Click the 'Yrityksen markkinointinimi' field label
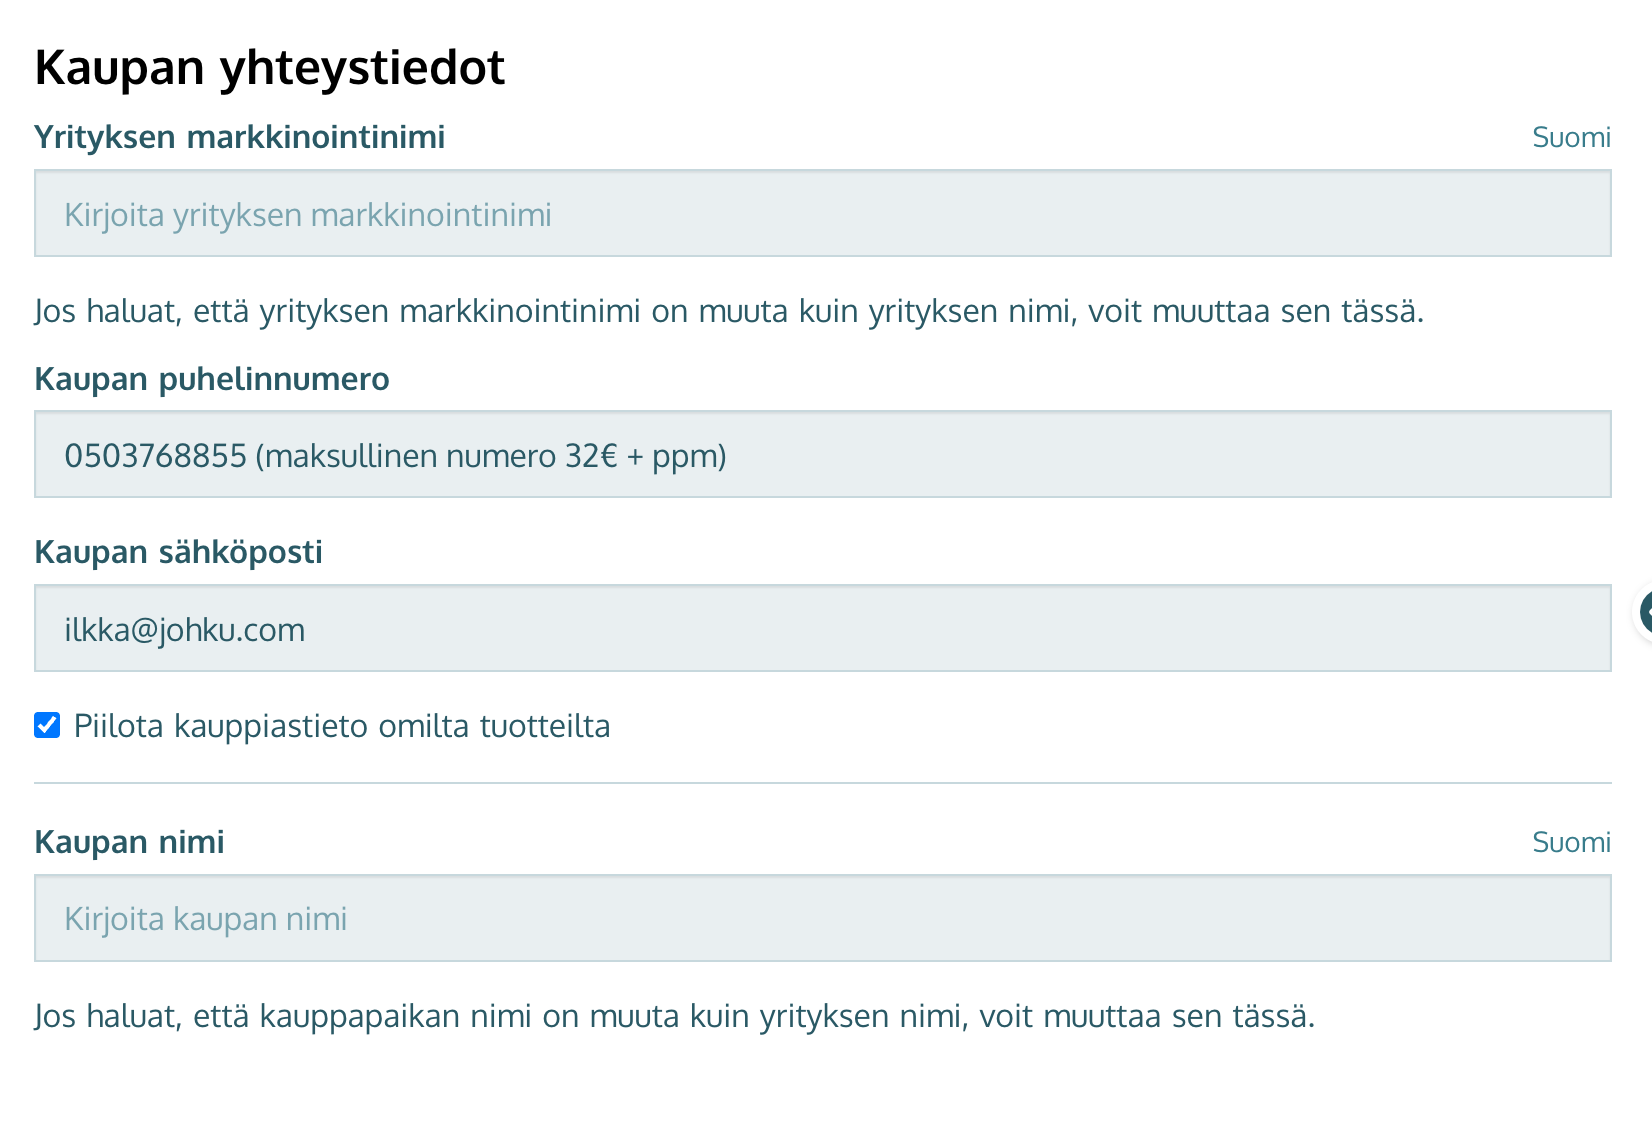 pyautogui.click(x=240, y=137)
